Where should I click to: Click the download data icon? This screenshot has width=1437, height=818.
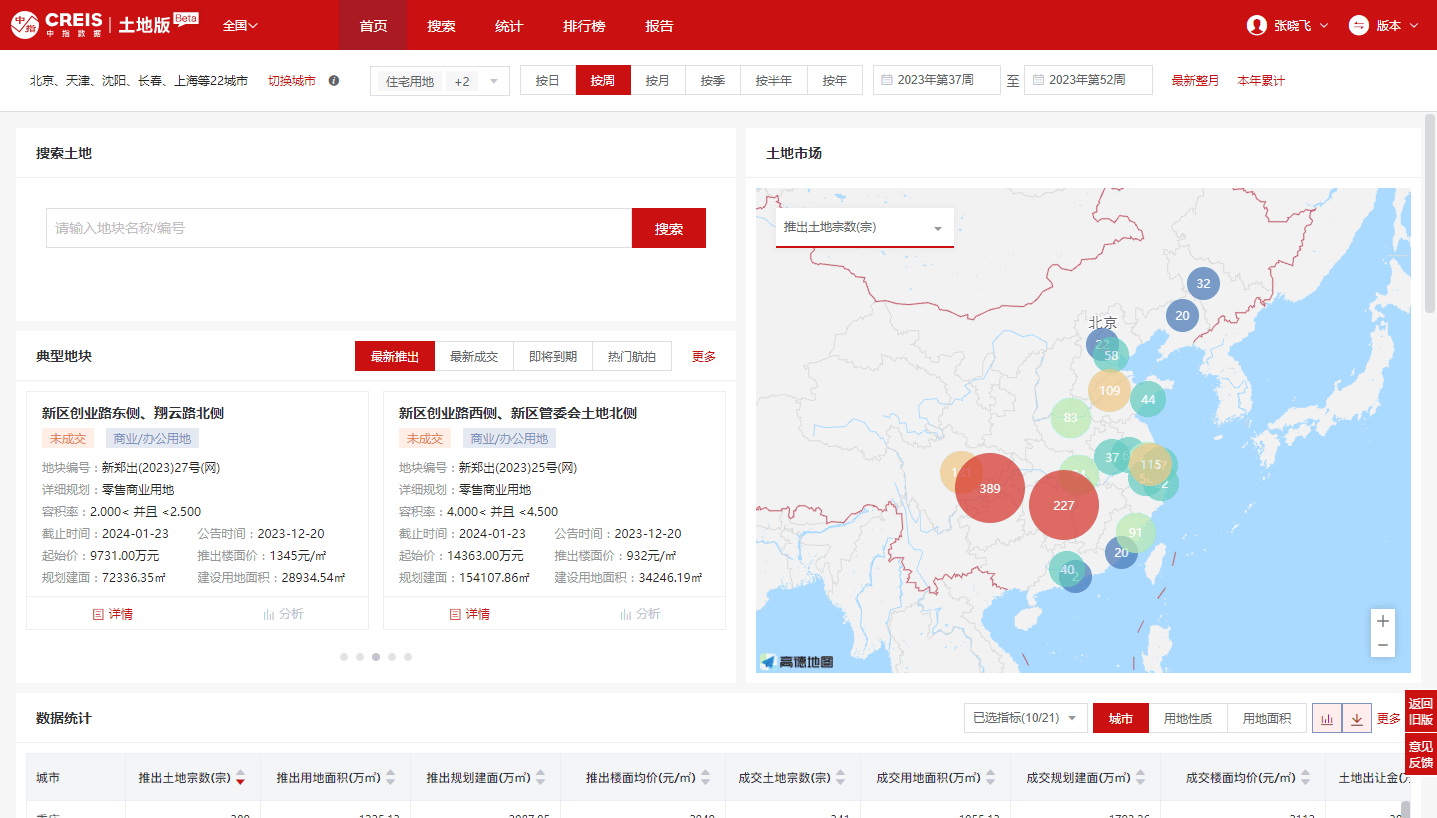point(1357,718)
